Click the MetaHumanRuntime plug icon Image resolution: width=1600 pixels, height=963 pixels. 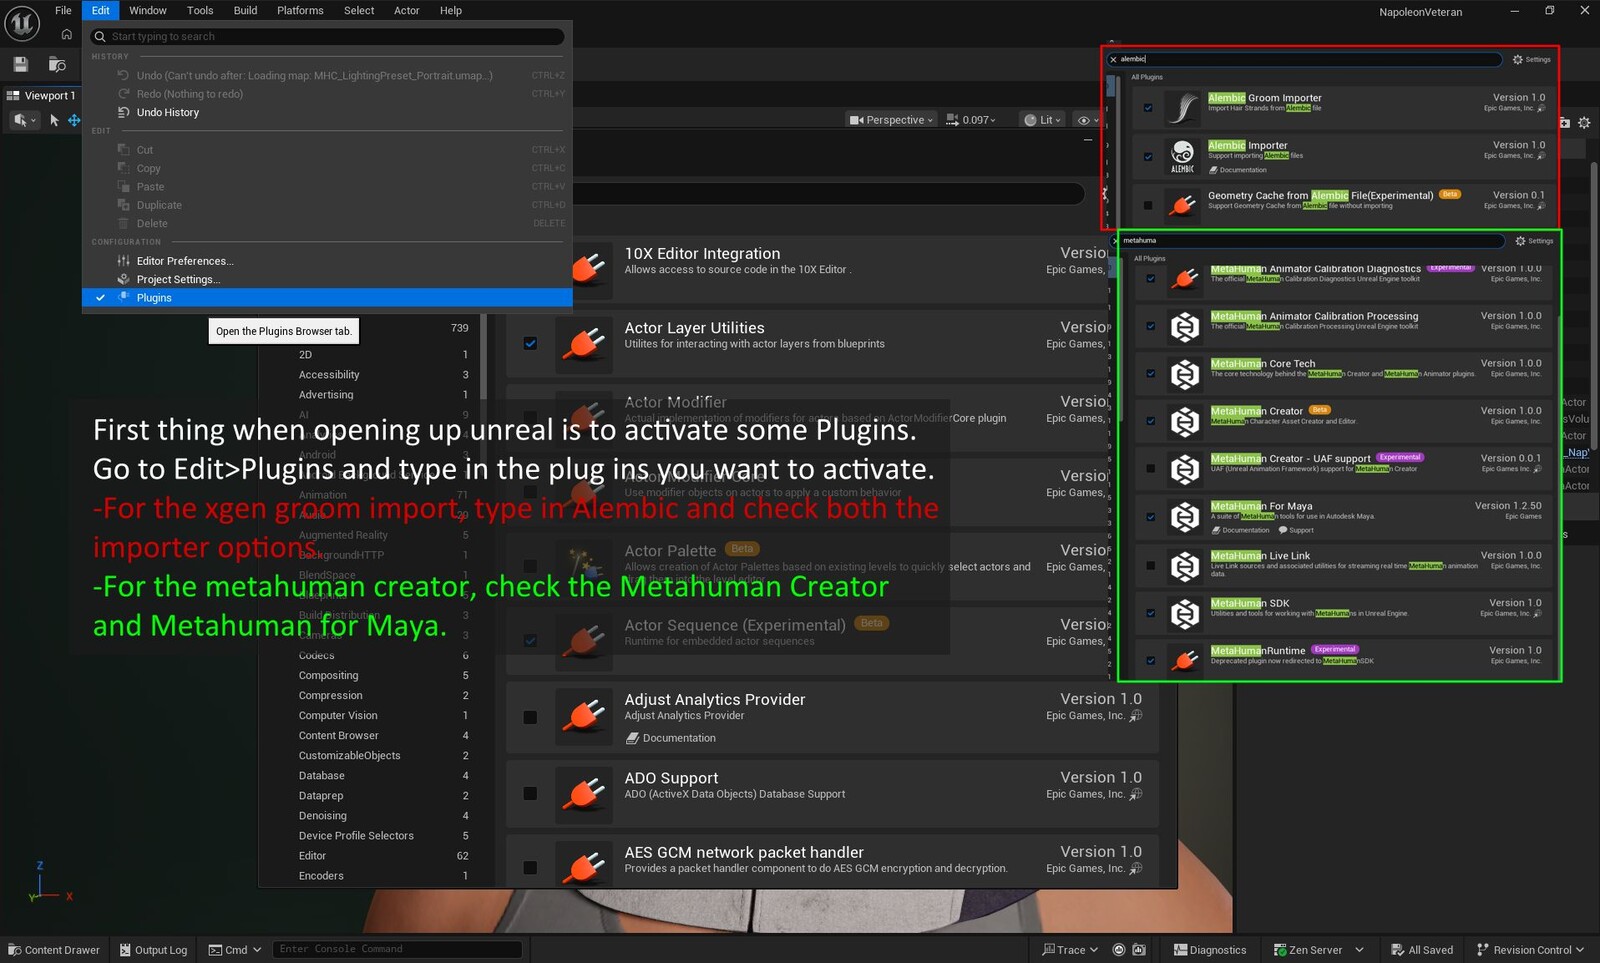[1185, 660]
